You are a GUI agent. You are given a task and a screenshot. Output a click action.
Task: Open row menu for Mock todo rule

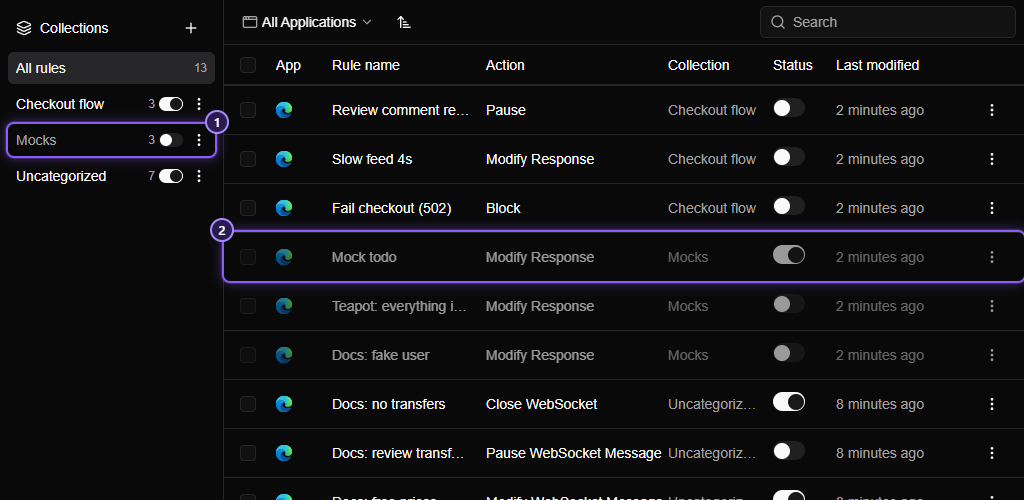[x=991, y=257]
